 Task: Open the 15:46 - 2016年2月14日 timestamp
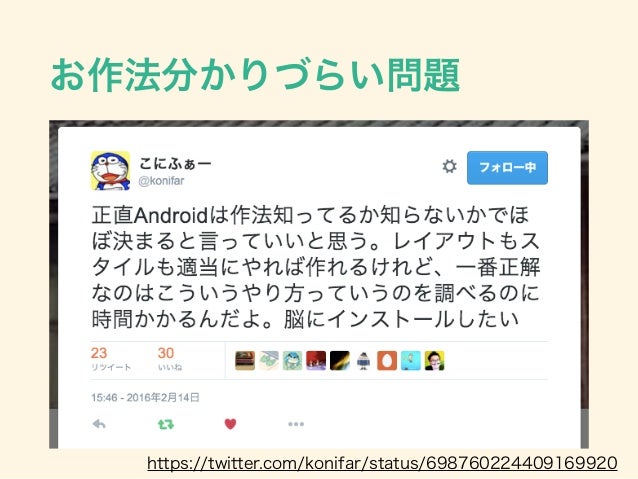point(145,397)
